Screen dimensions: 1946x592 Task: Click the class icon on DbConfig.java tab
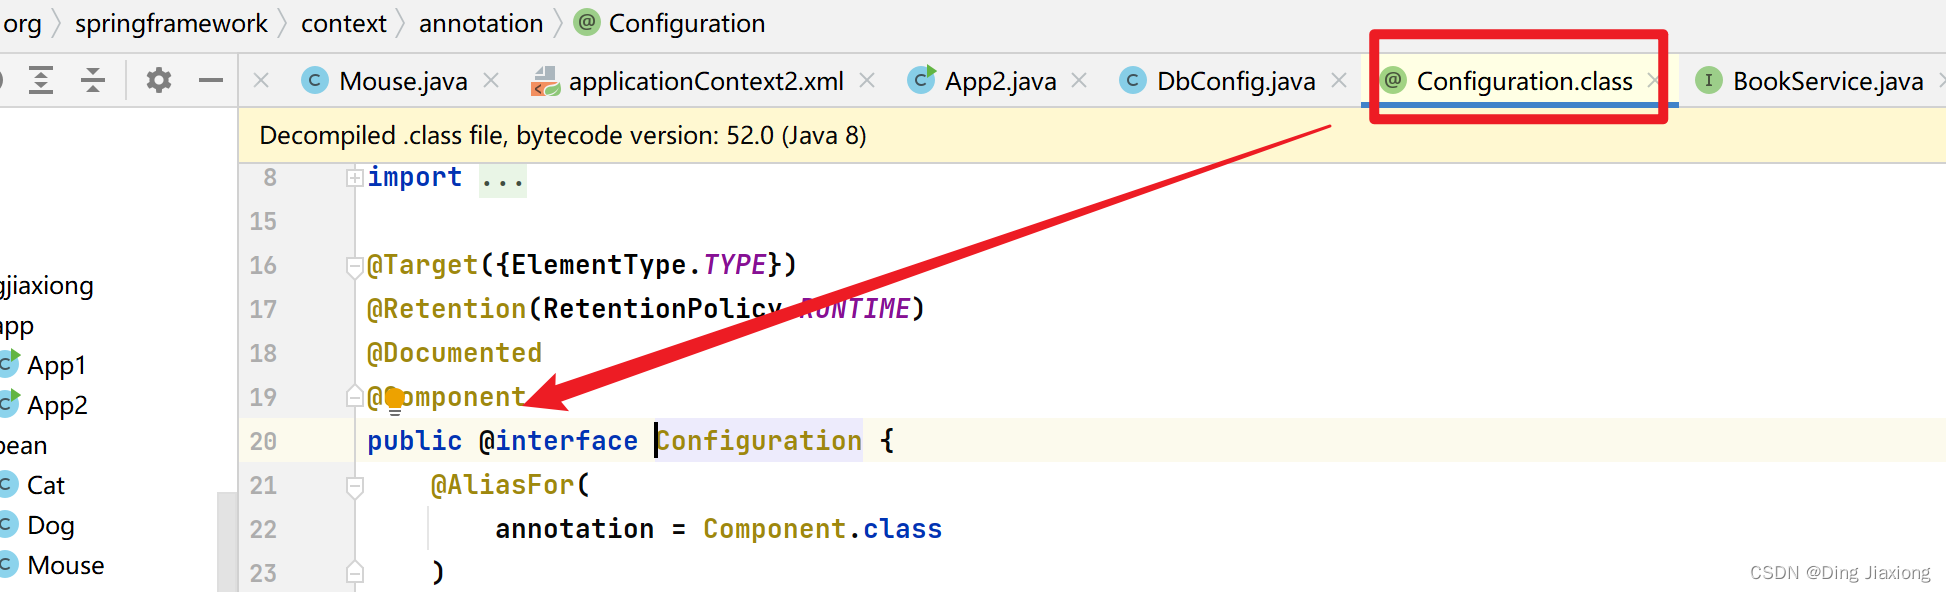1133,80
